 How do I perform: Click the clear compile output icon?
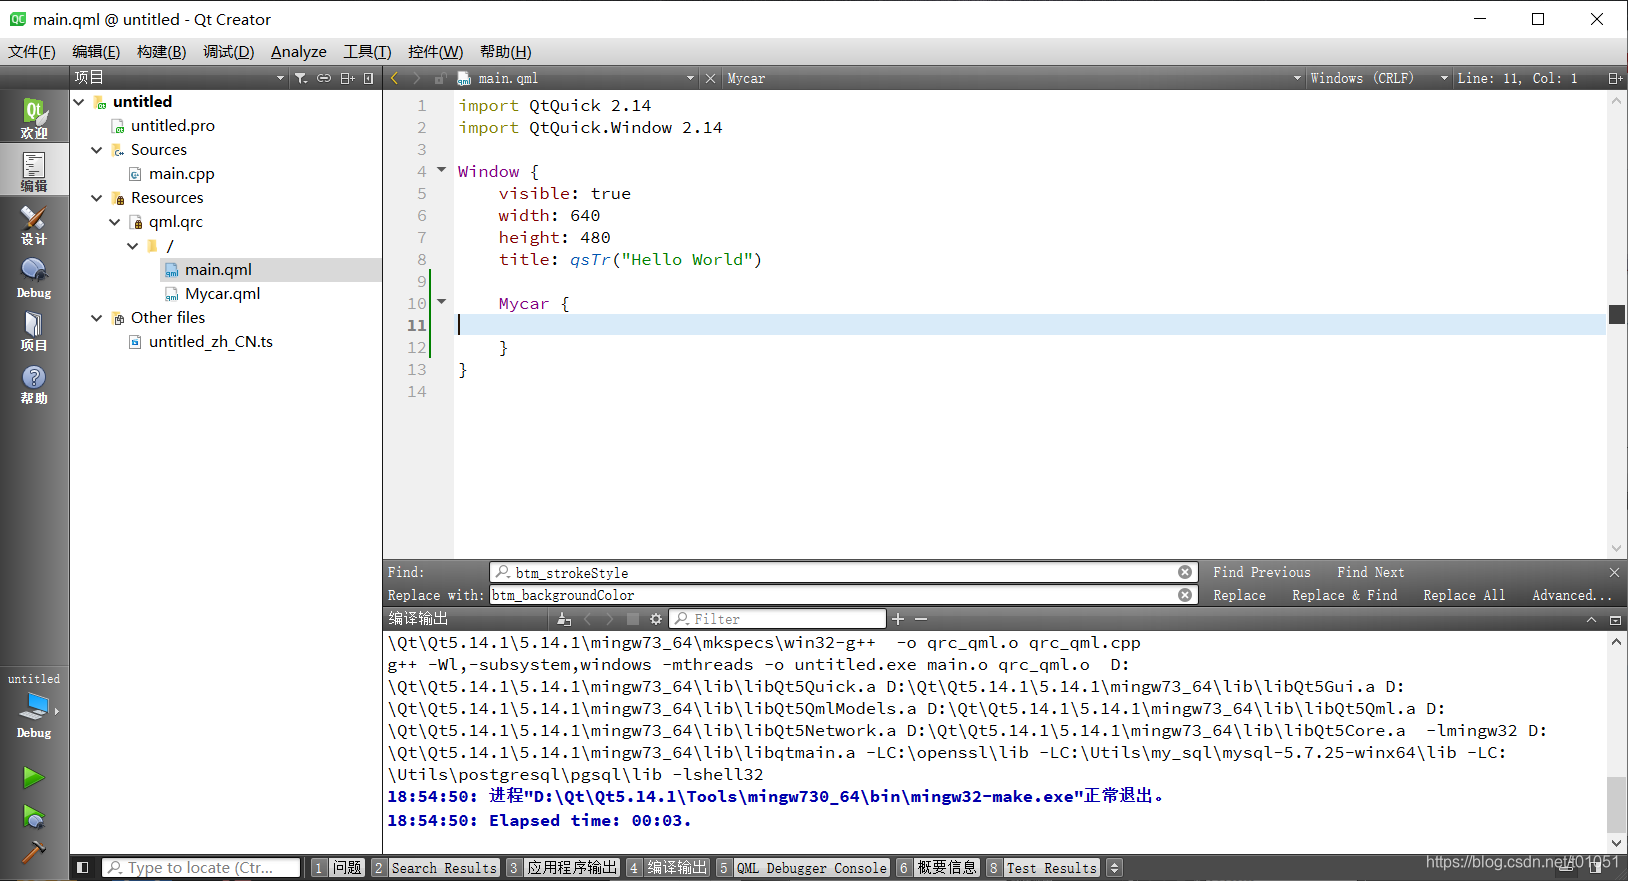click(x=564, y=619)
